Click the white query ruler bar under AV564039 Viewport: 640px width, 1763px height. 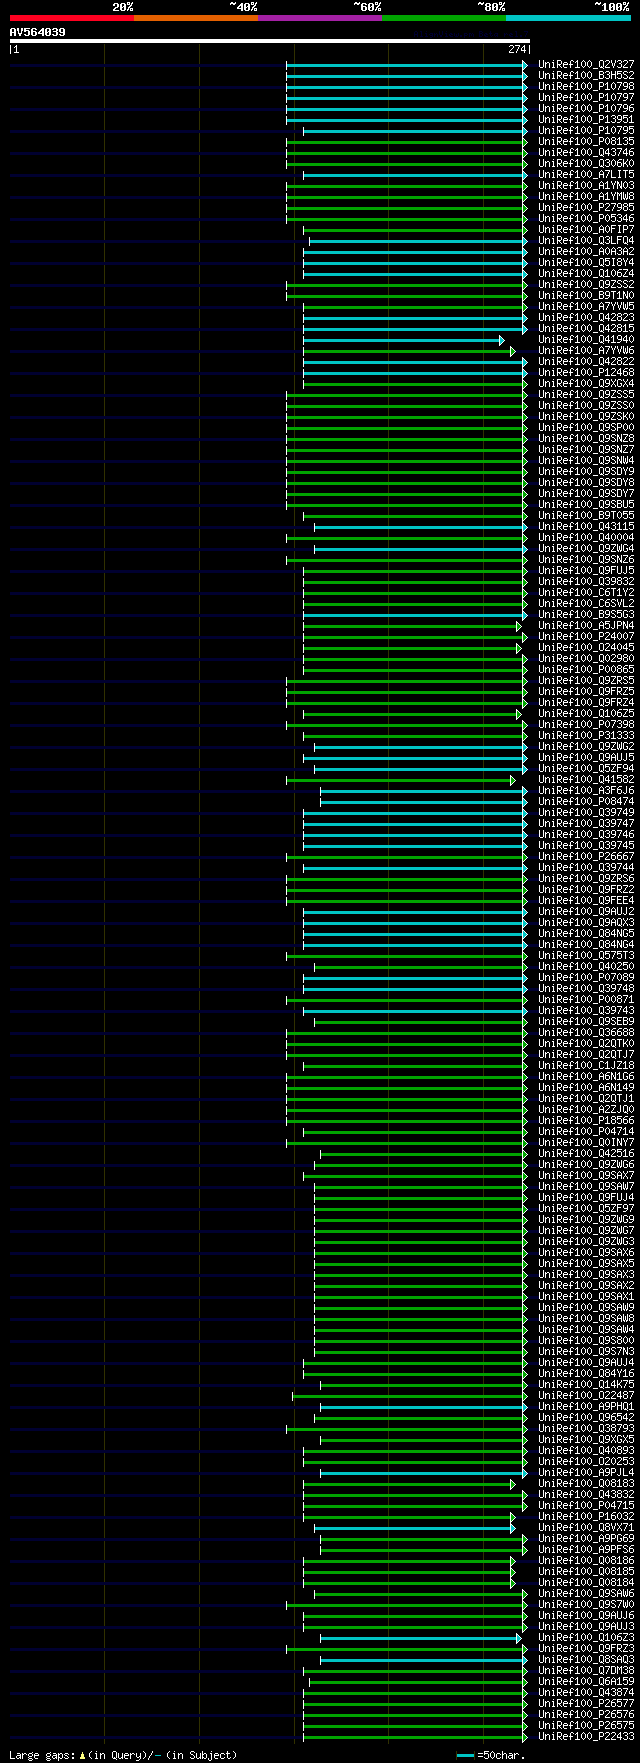pyautogui.click(x=269, y=41)
